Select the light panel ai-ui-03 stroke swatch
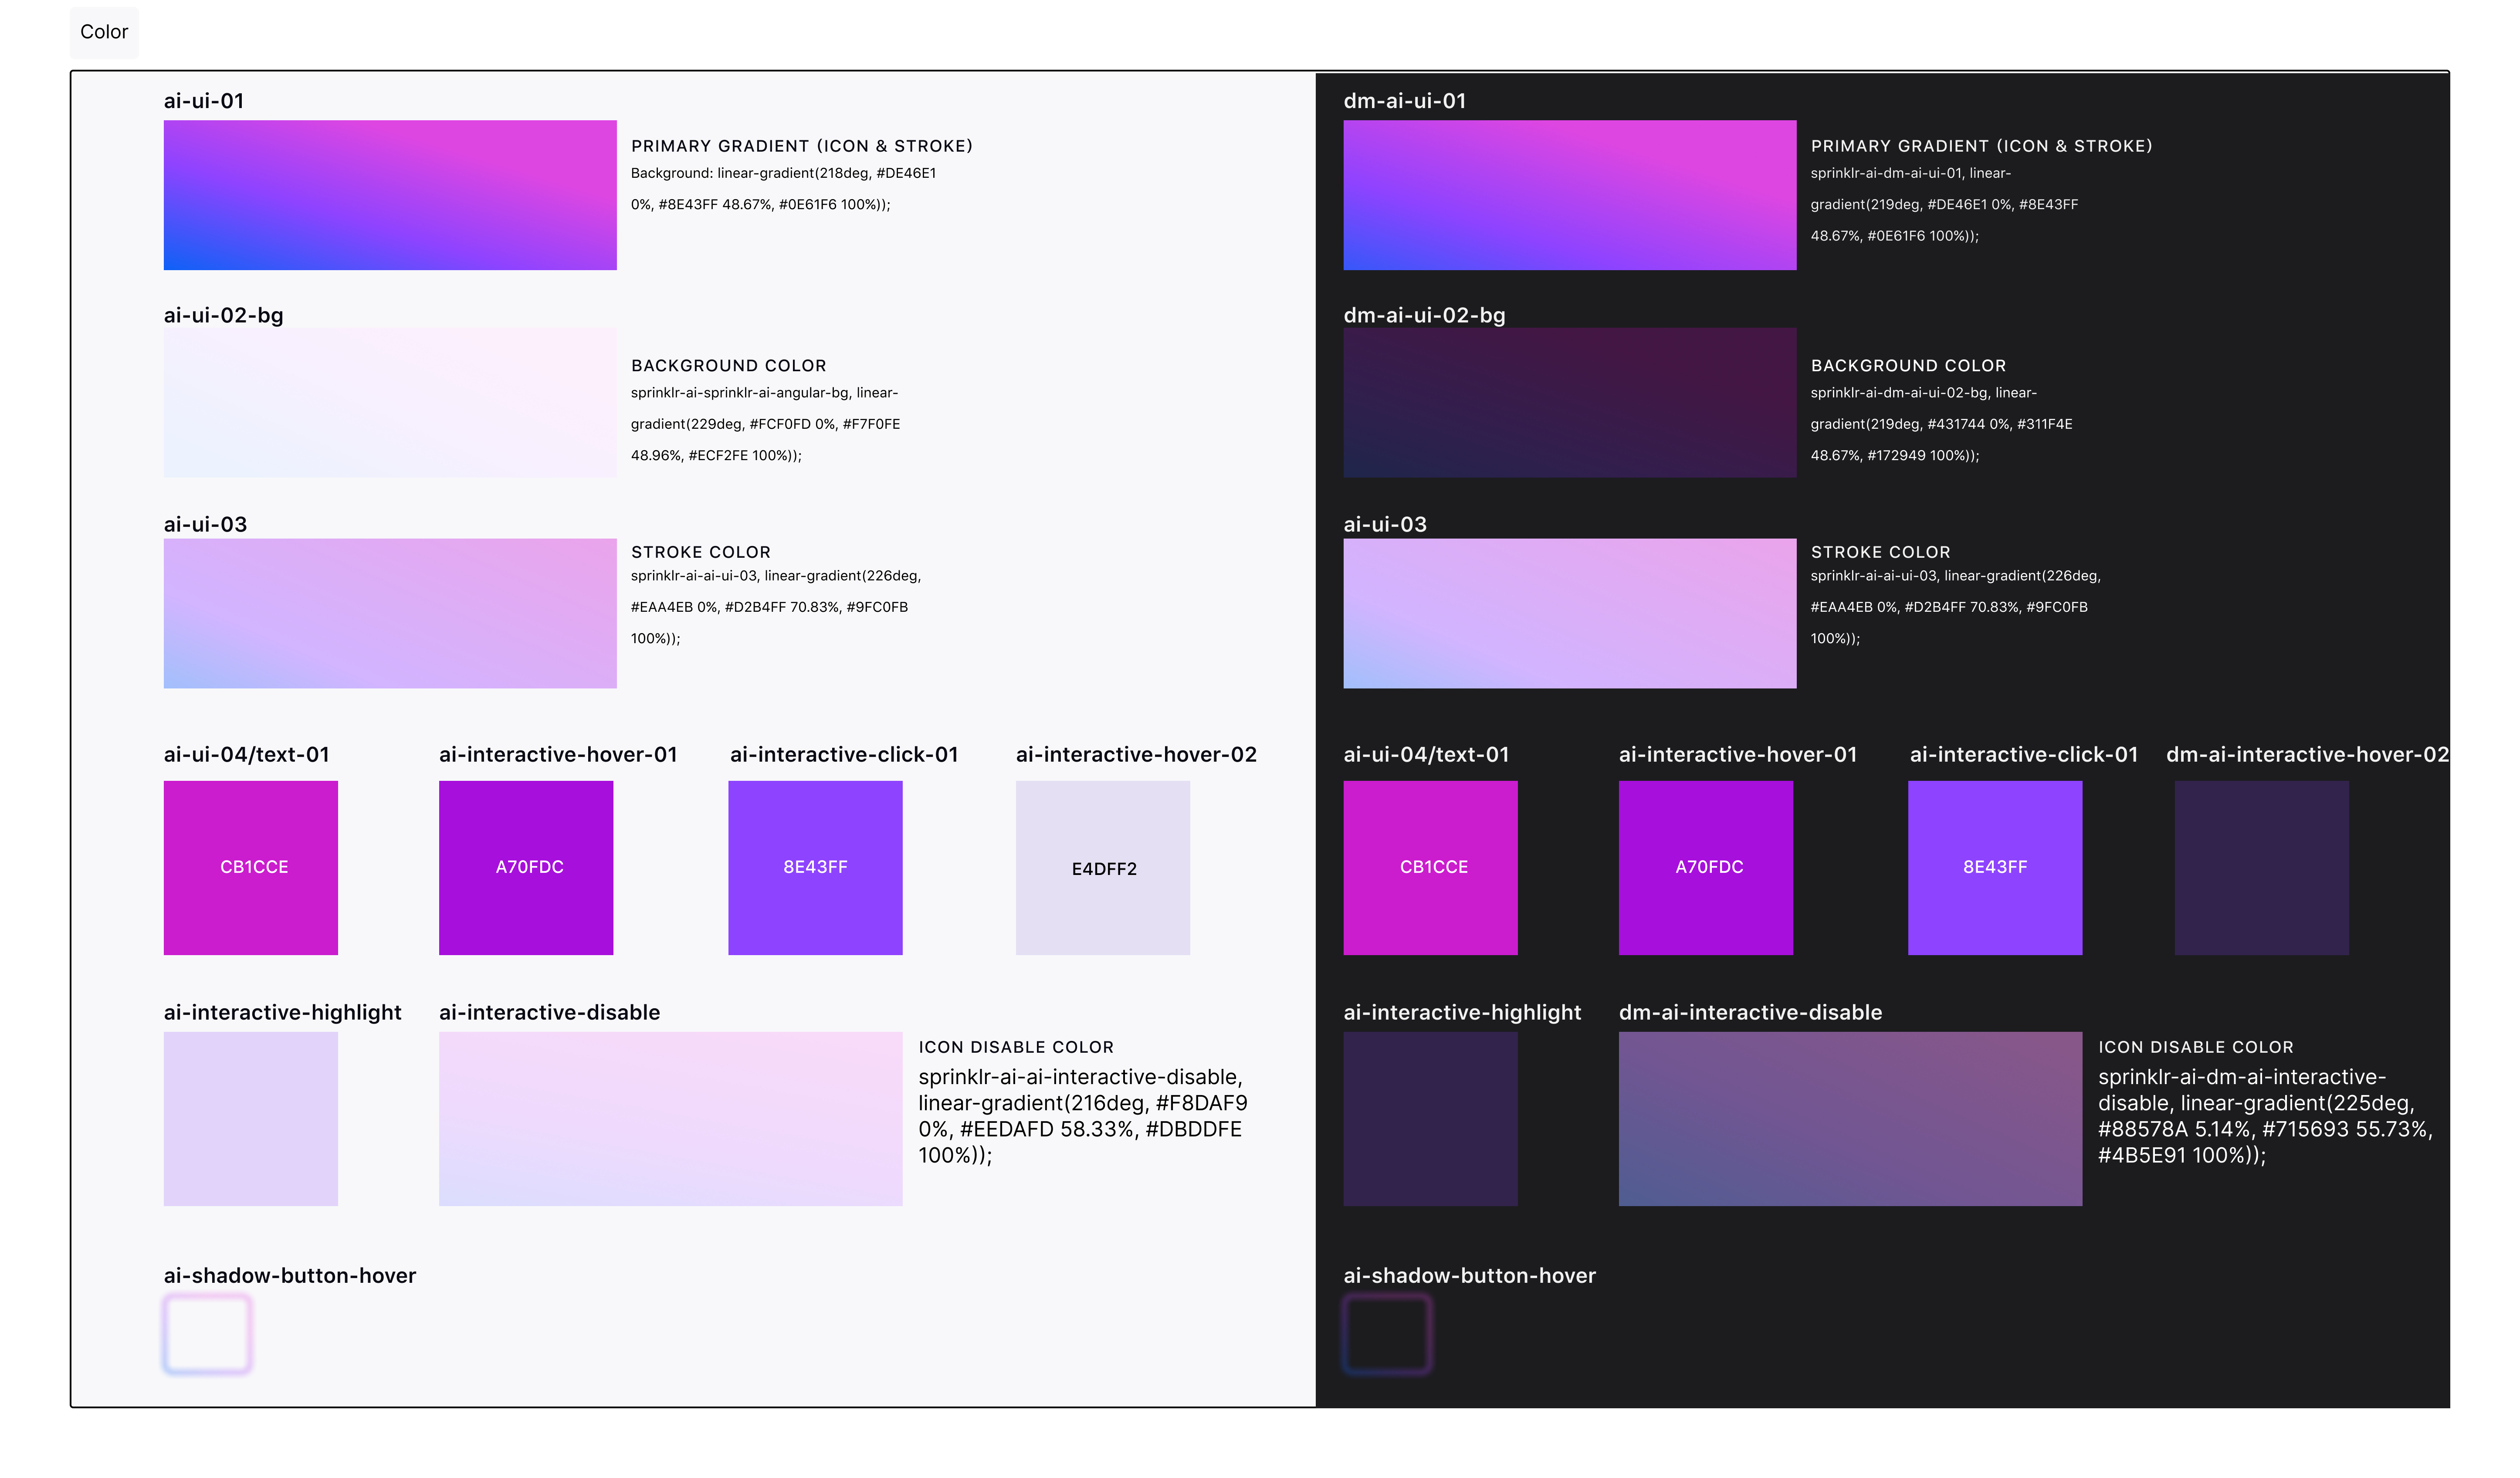Viewport: 2520px width, 1478px height. click(x=390, y=613)
